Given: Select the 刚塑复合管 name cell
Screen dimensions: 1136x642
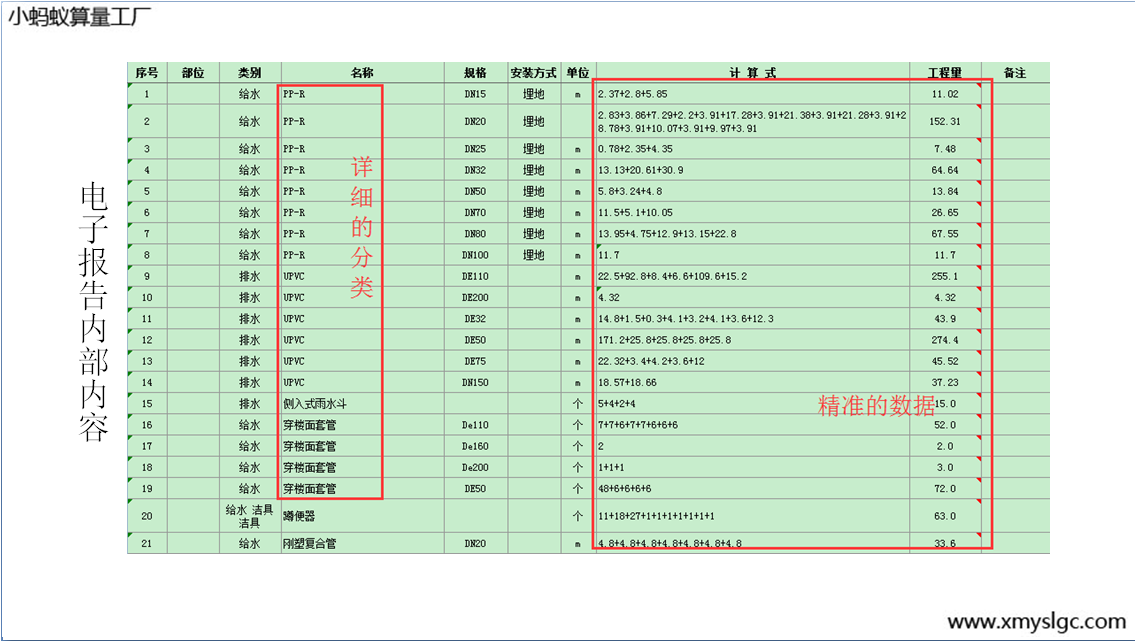Looking at the screenshot, I should (310, 544).
